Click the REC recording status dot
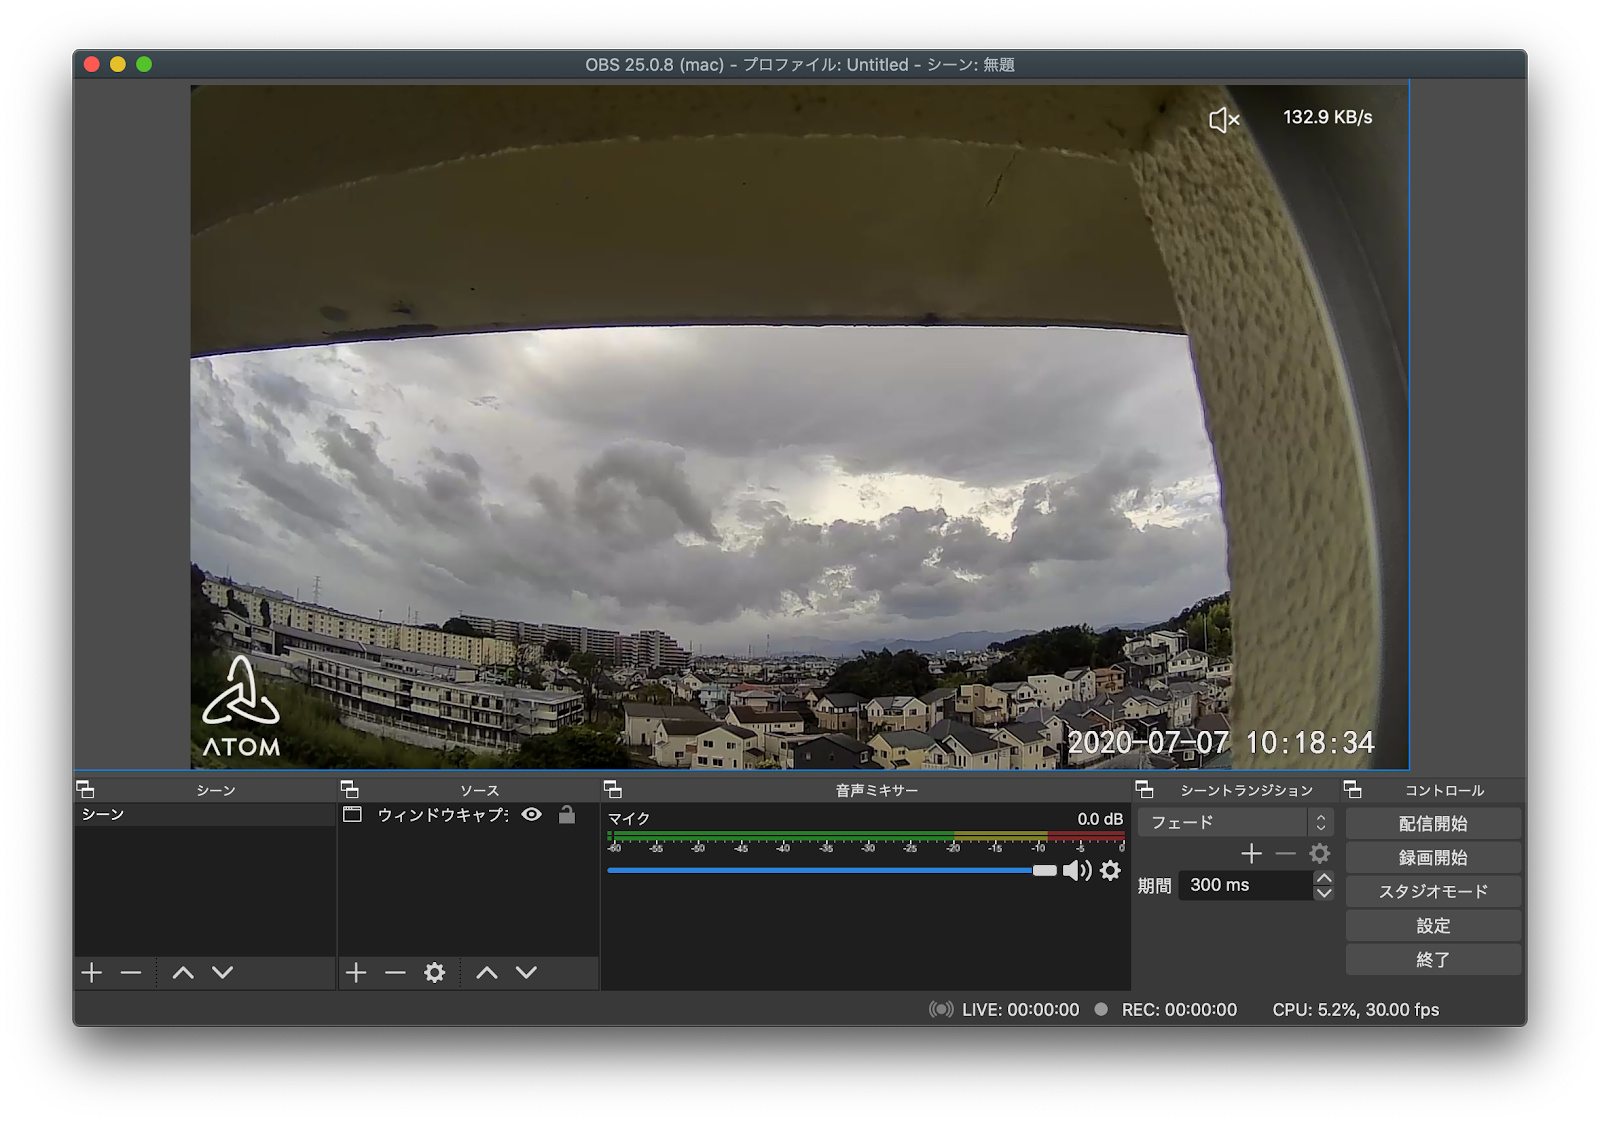 tap(1101, 1009)
